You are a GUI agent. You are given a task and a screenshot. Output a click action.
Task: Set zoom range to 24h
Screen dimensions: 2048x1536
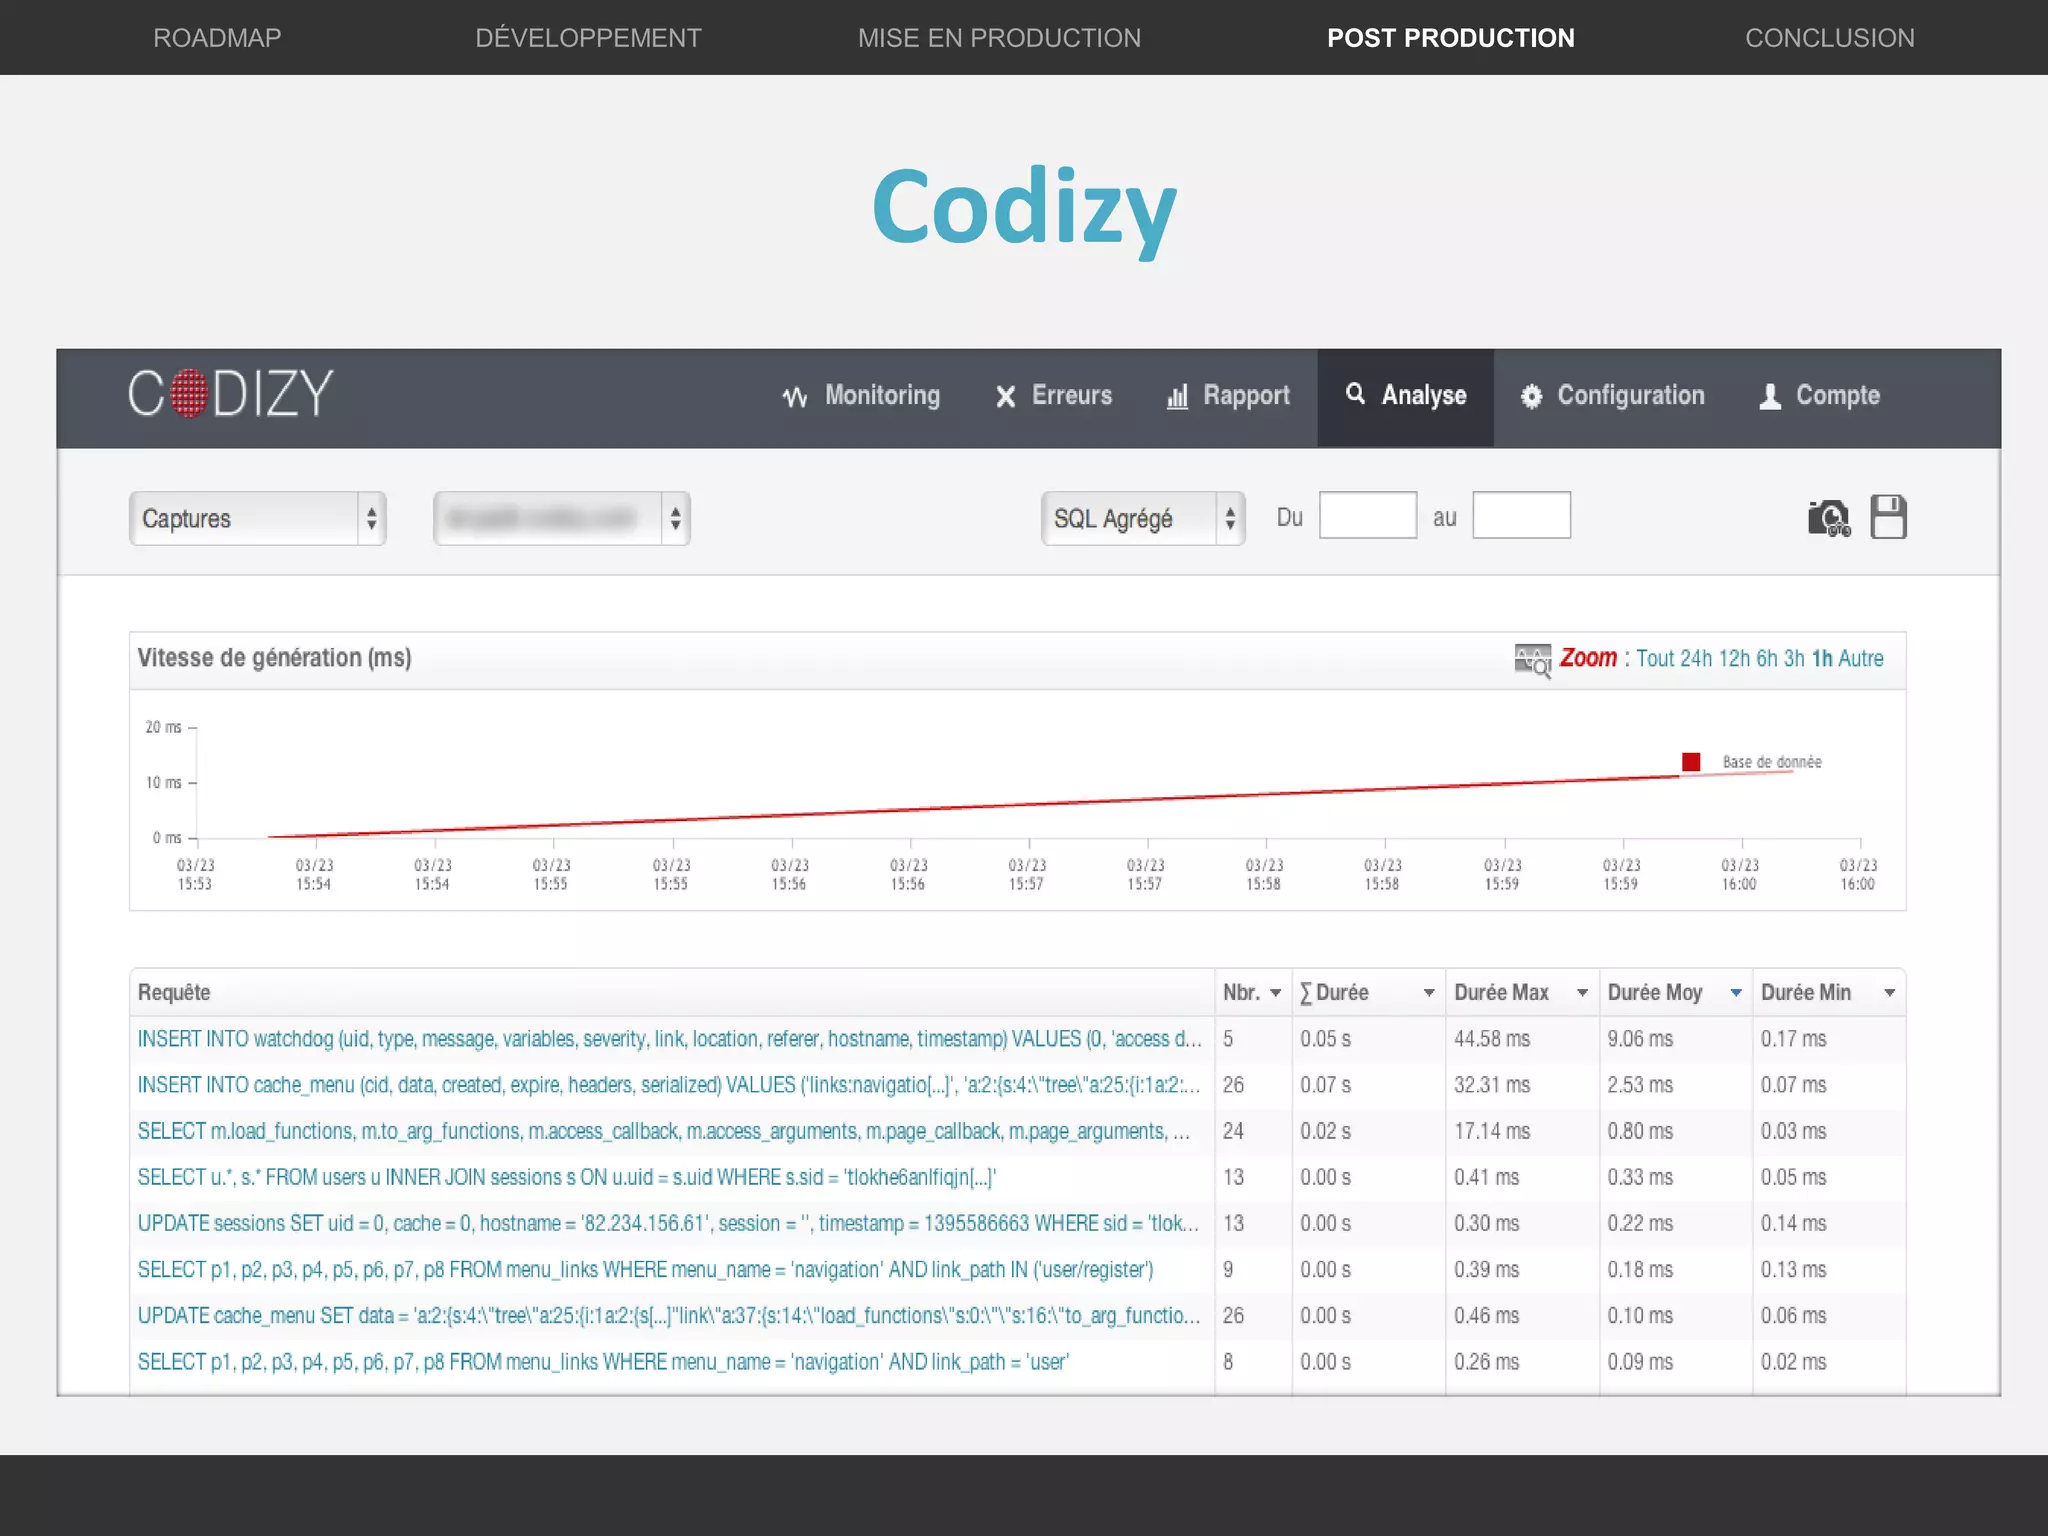[x=1696, y=658]
